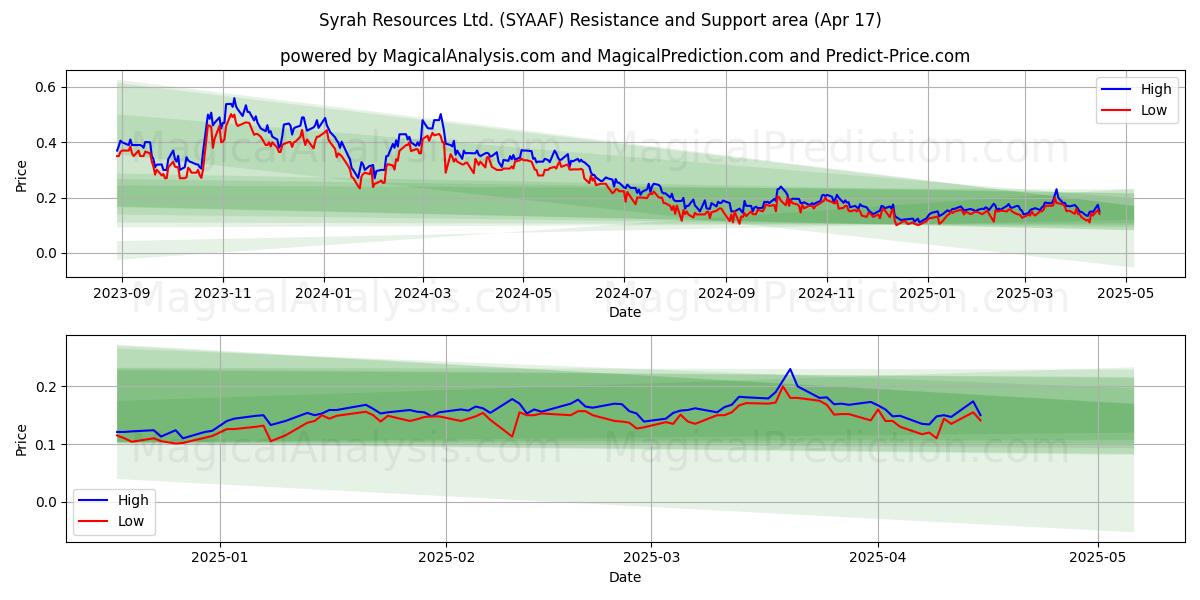Screen dimensions: 1200x600
Task: Click the late-March price peak in the bottom chart
Action: pos(789,369)
